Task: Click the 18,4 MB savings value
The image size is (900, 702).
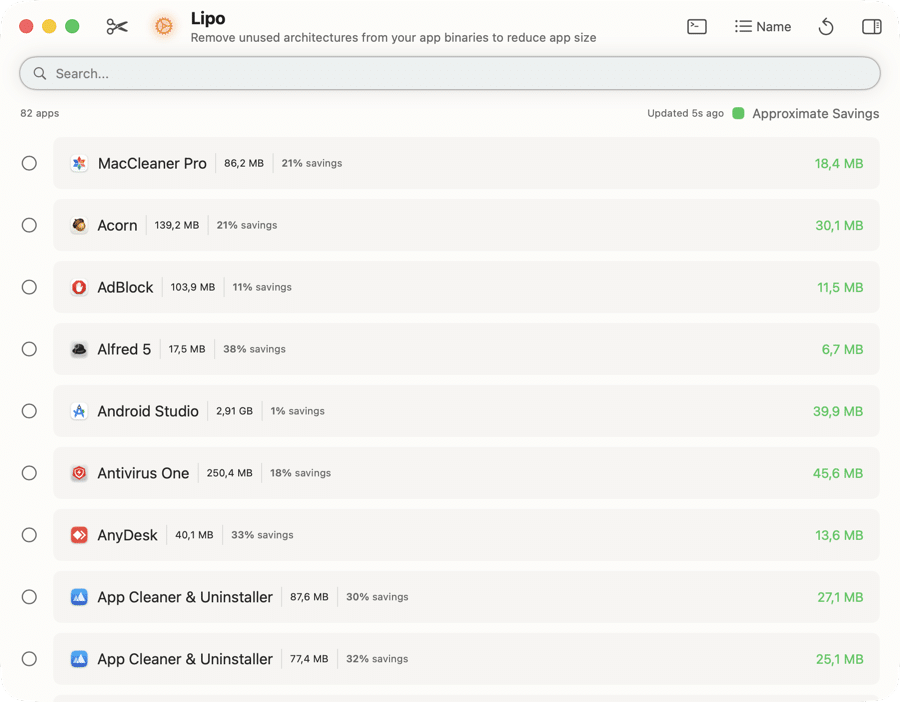Action: point(839,164)
